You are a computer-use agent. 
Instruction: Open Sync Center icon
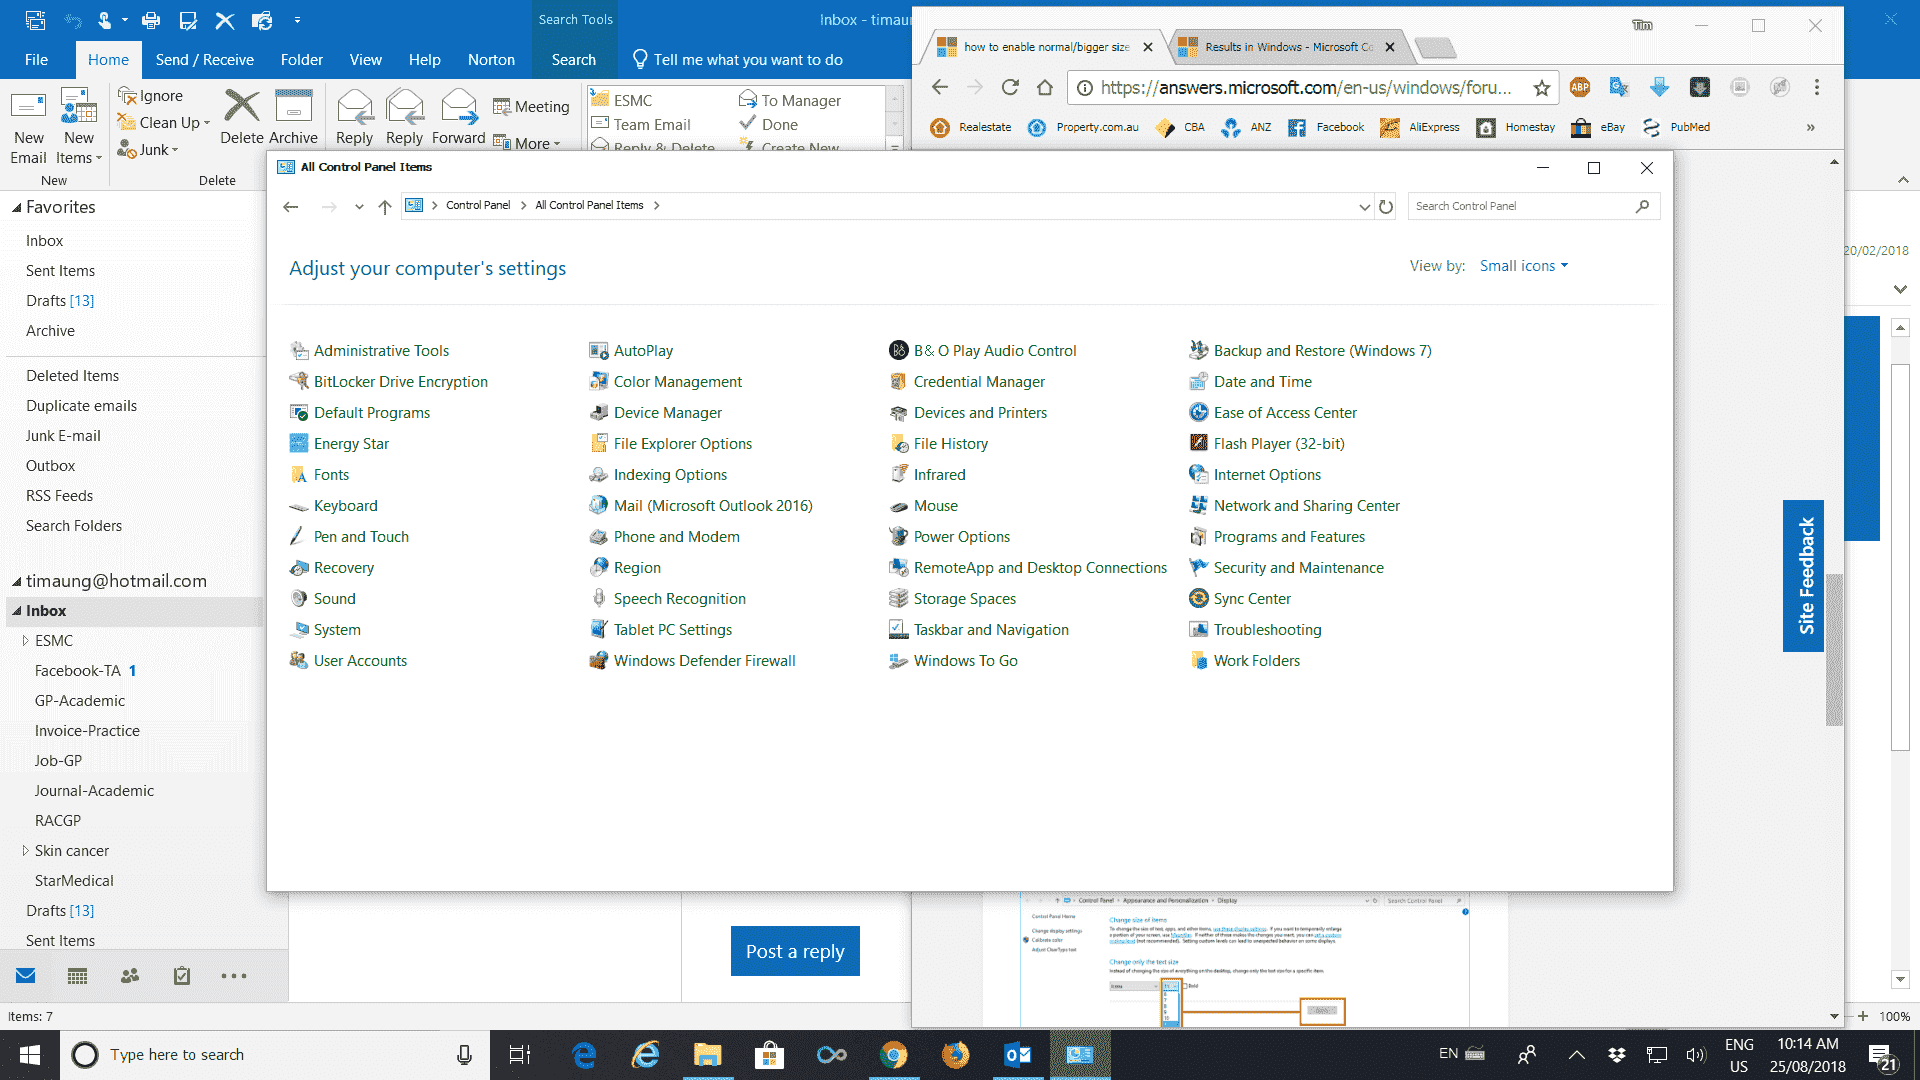(x=1199, y=599)
